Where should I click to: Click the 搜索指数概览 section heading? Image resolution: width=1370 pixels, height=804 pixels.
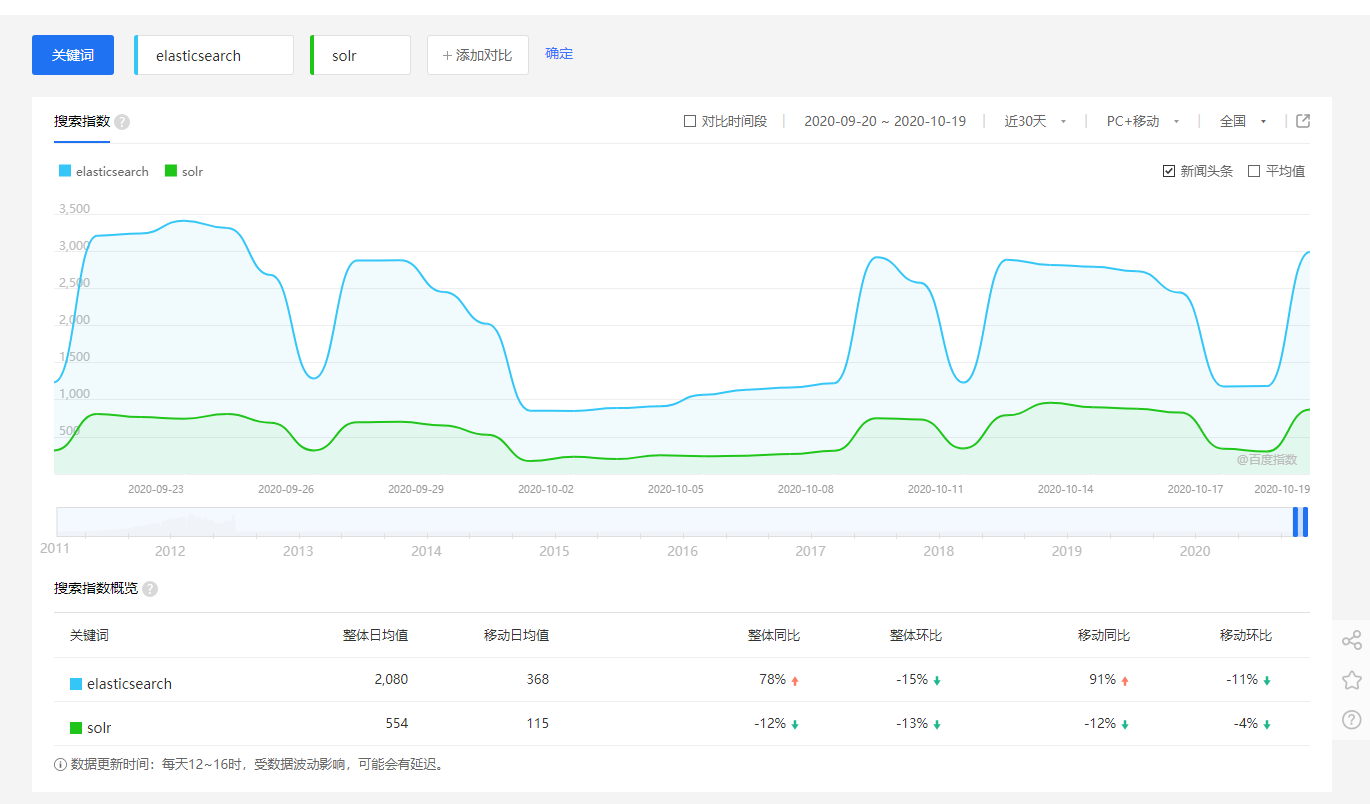[96, 589]
